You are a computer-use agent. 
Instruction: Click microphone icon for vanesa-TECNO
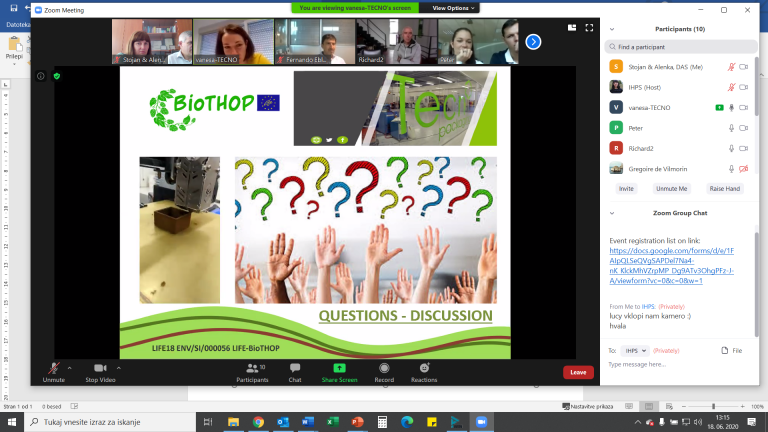click(x=731, y=108)
